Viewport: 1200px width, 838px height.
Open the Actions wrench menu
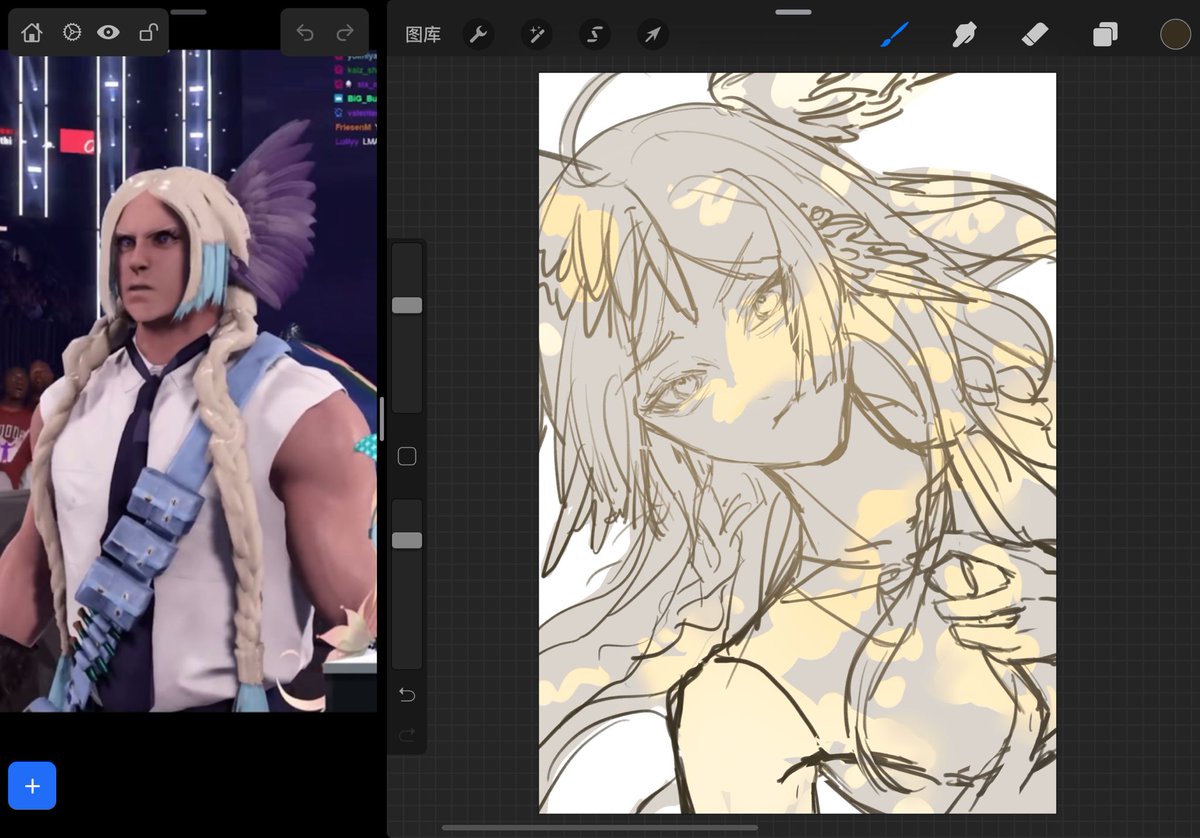(478, 35)
